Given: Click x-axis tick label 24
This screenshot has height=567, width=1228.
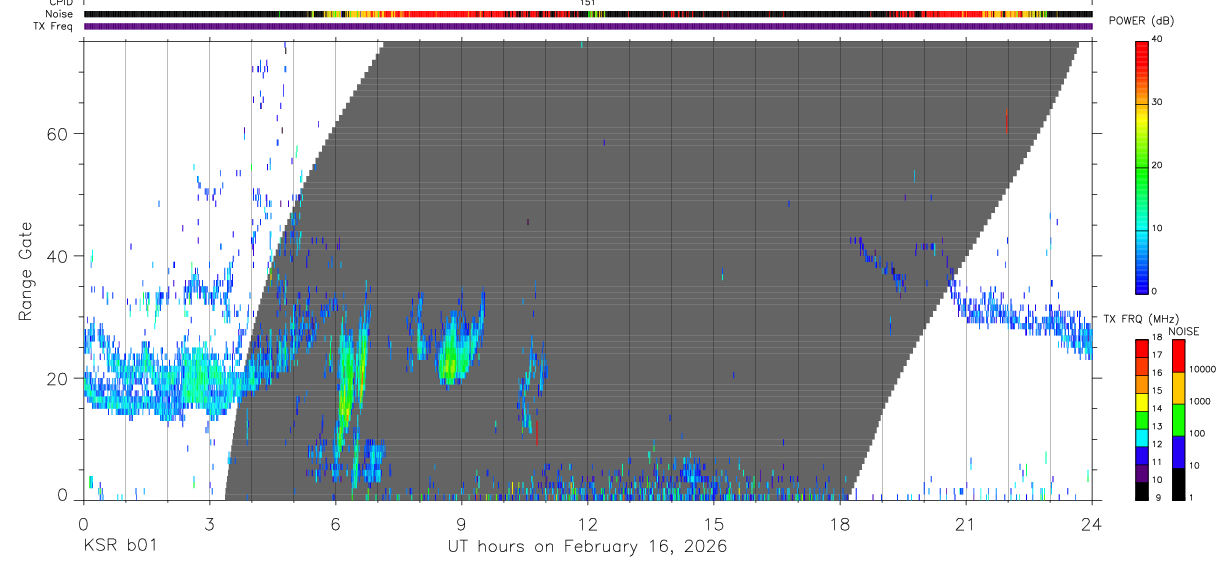Looking at the screenshot, I should tap(1091, 523).
